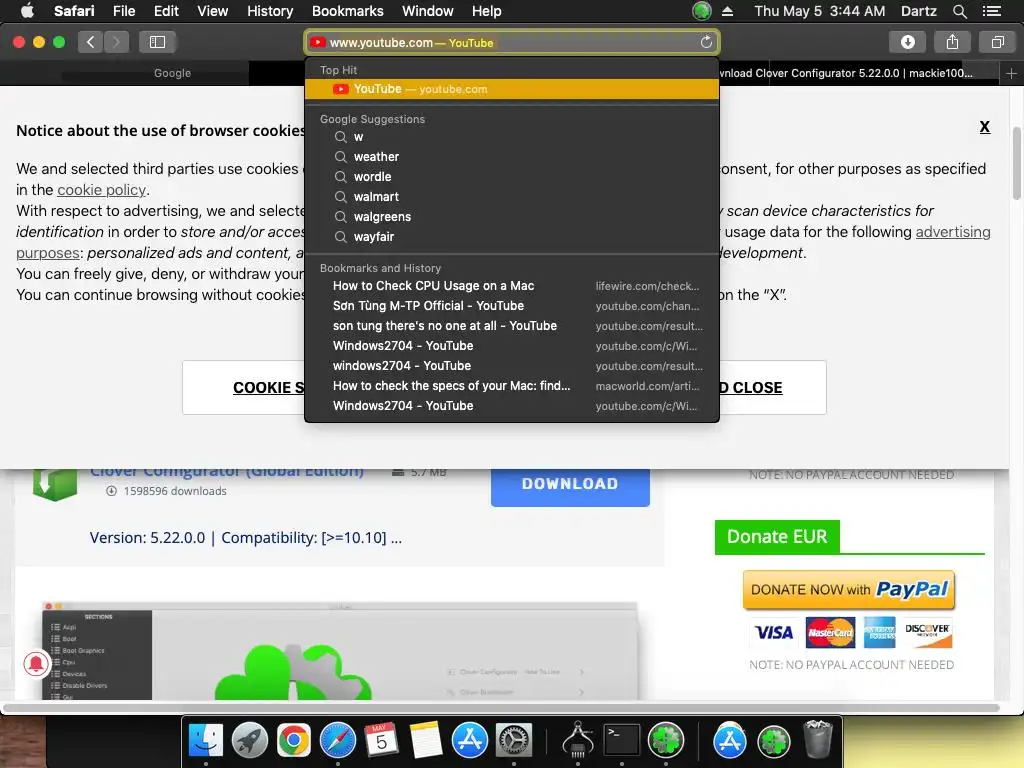Click the Safari back navigation arrow
The width and height of the screenshot is (1024, 768).
91,42
